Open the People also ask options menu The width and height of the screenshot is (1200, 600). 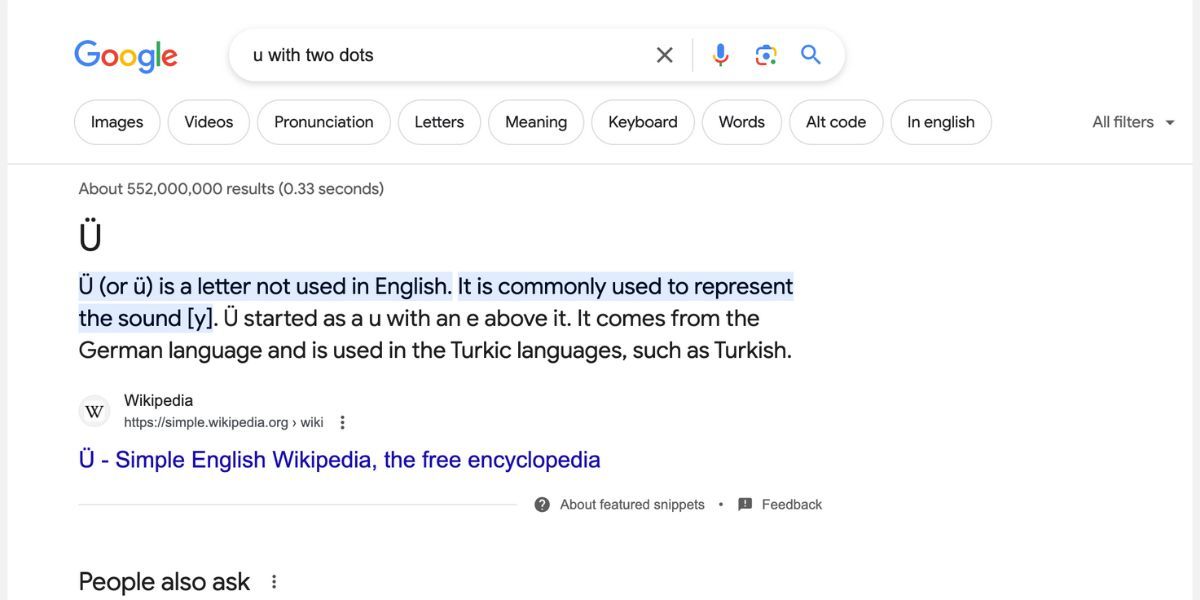point(274,581)
